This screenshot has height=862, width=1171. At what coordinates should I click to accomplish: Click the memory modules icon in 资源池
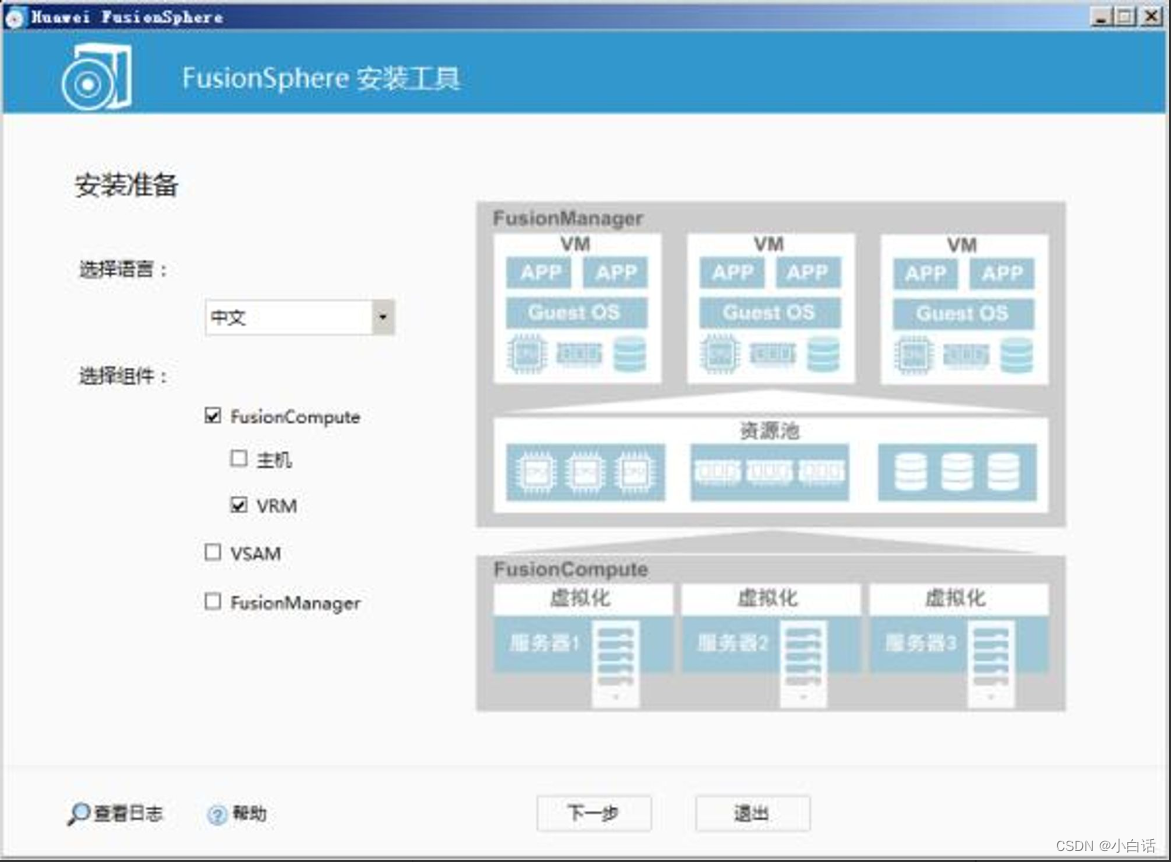769,472
